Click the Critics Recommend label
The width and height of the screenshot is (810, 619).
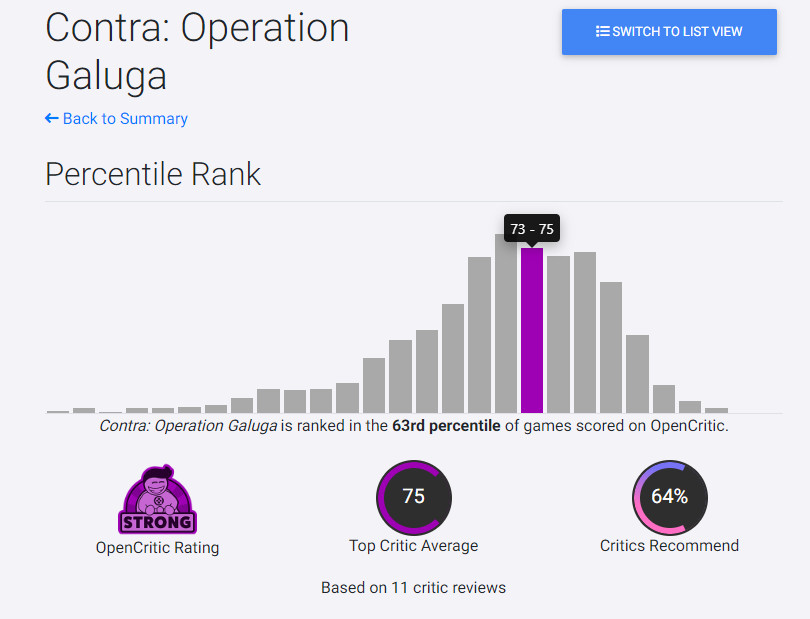point(669,546)
